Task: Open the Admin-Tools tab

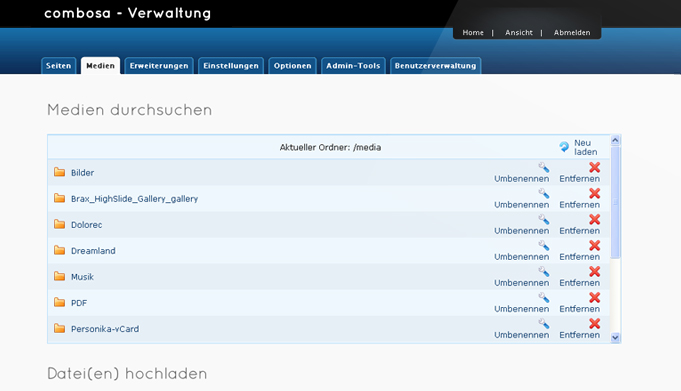Action: (353, 66)
